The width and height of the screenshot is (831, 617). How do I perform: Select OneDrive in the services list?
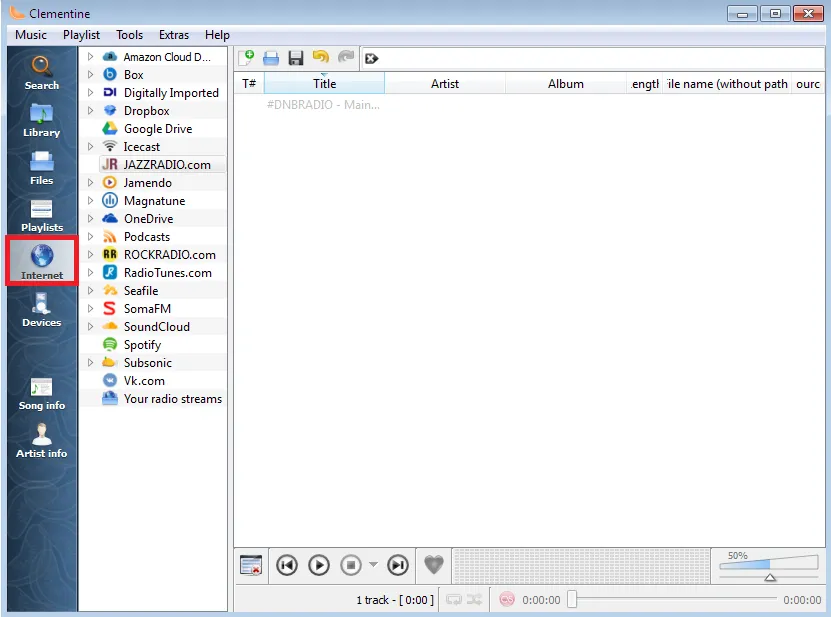tap(148, 218)
